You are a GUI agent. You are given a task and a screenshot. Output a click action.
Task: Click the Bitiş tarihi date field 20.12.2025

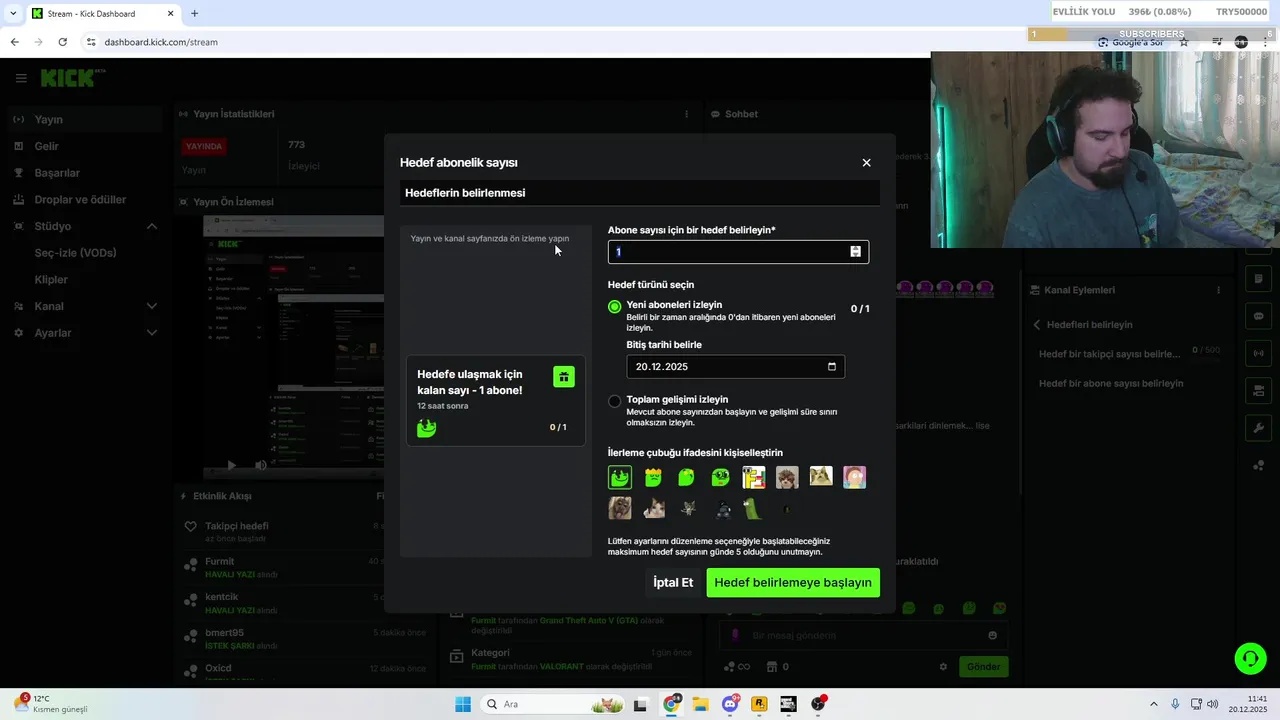[x=735, y=366]
